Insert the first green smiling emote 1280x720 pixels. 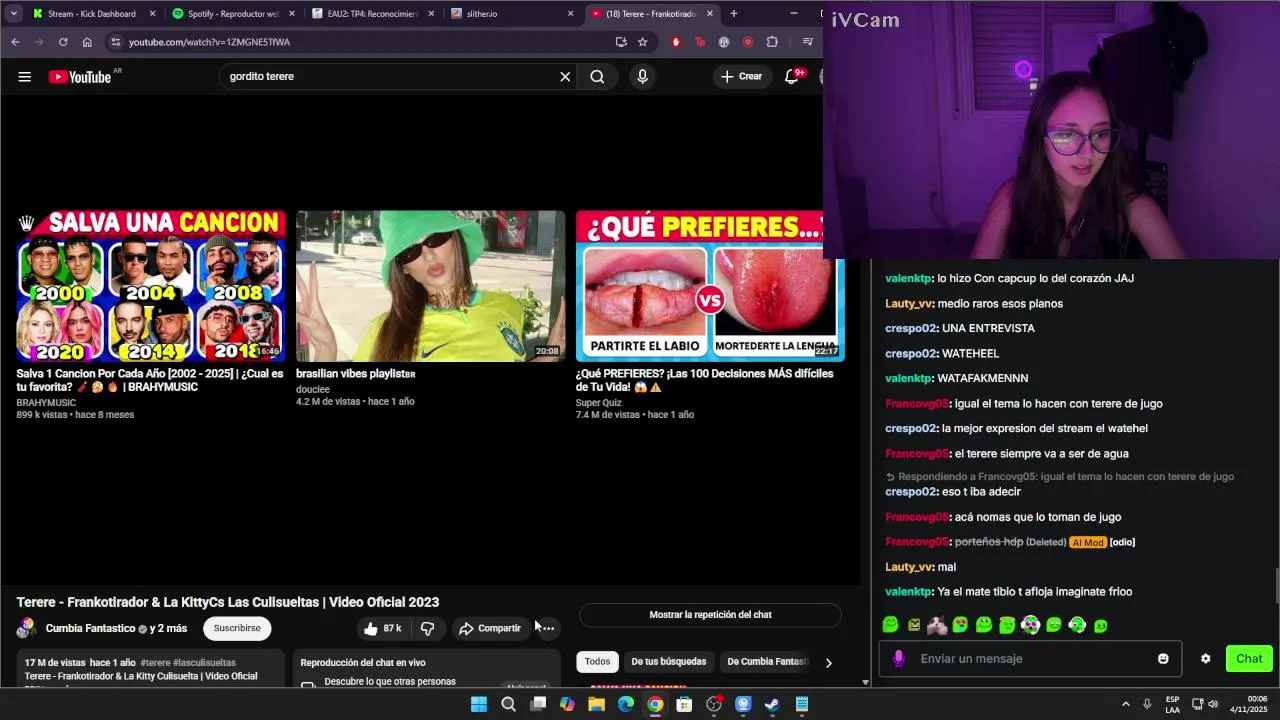(890, 625)
